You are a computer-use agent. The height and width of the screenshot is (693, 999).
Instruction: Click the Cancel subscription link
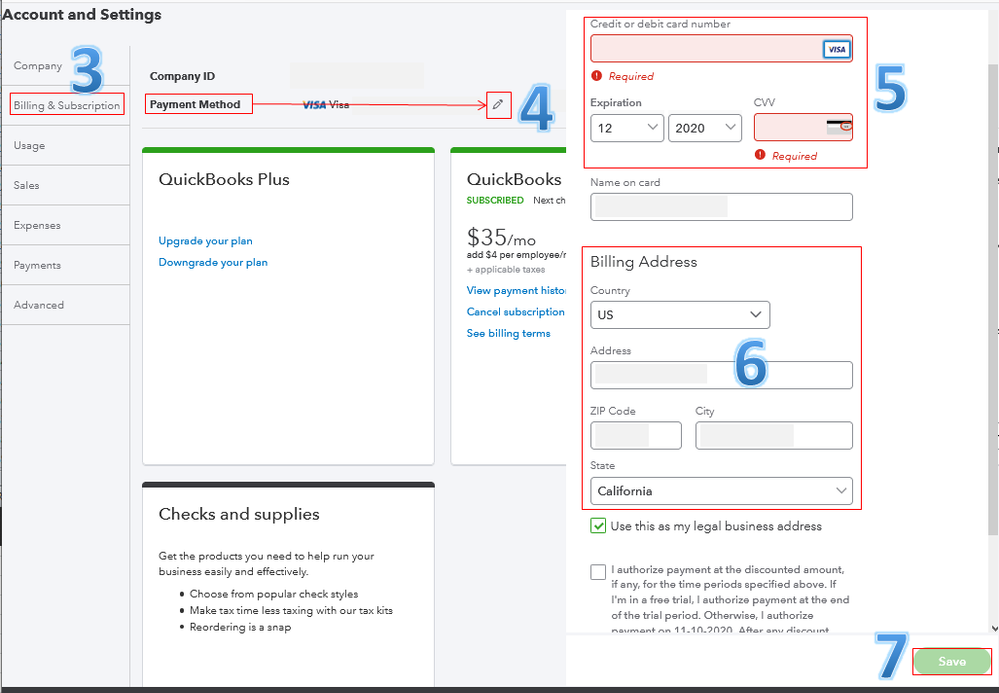tap(515, 311)
